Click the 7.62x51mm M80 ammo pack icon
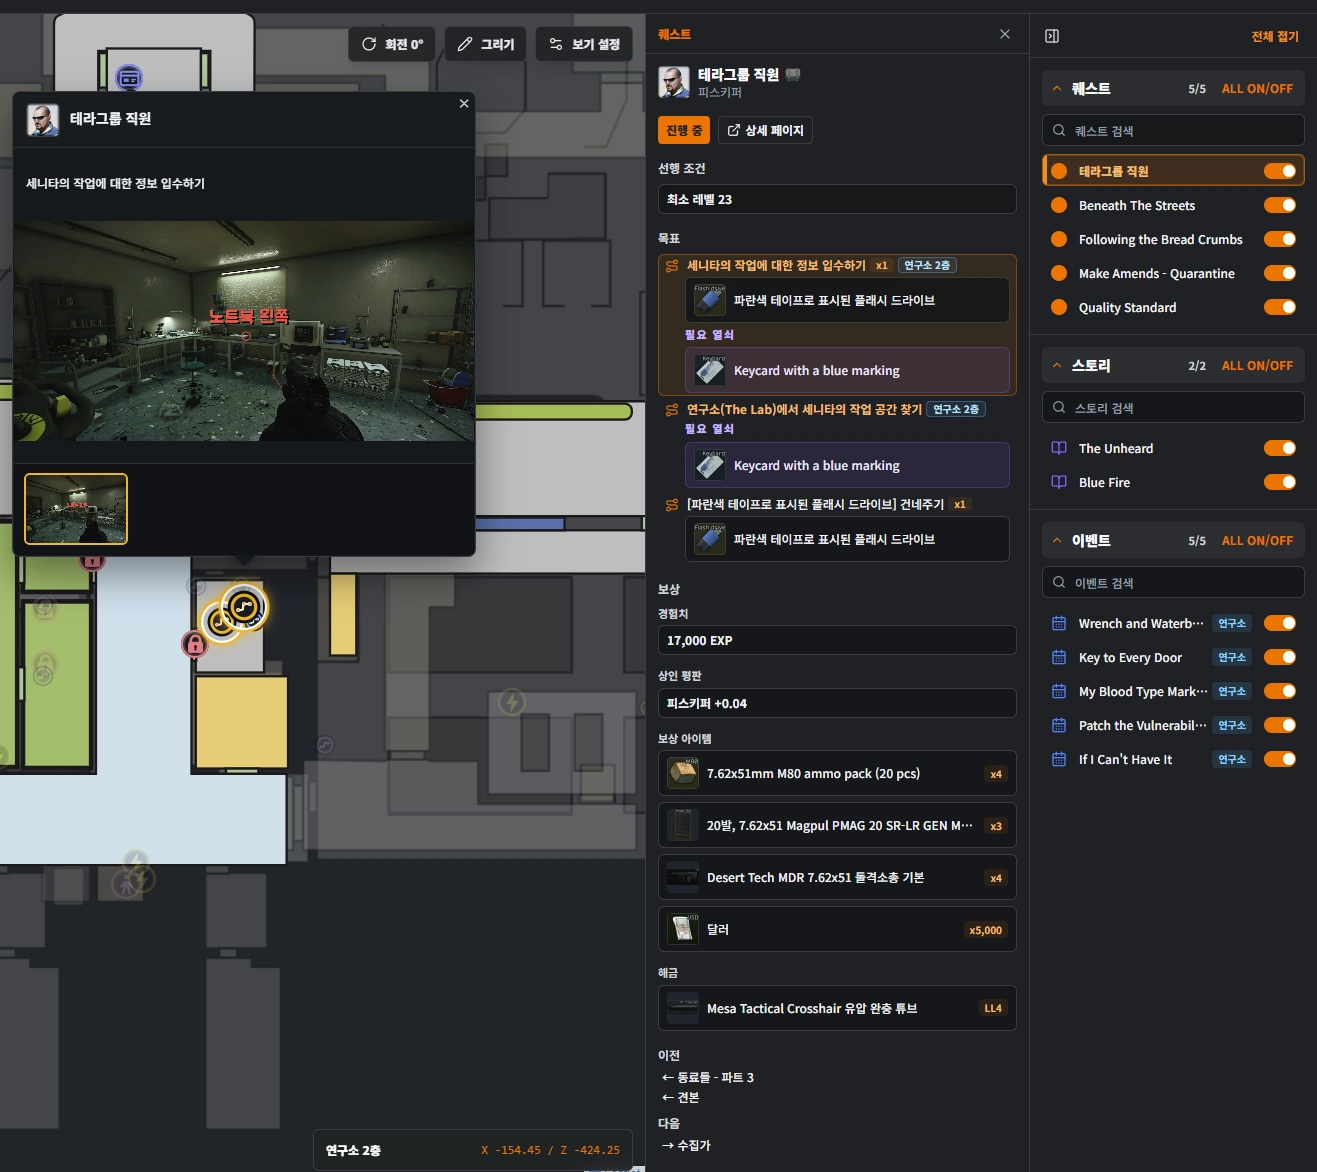 [683, 773]
